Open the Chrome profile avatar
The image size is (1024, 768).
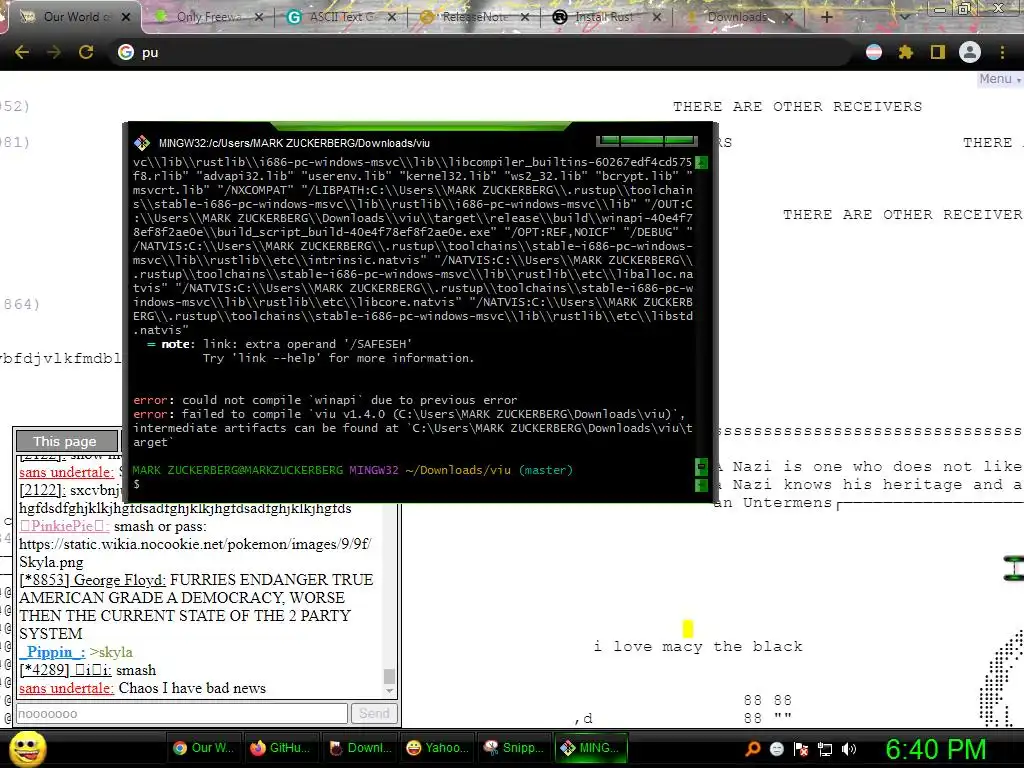pyautogui.click(x=970, y=52)
